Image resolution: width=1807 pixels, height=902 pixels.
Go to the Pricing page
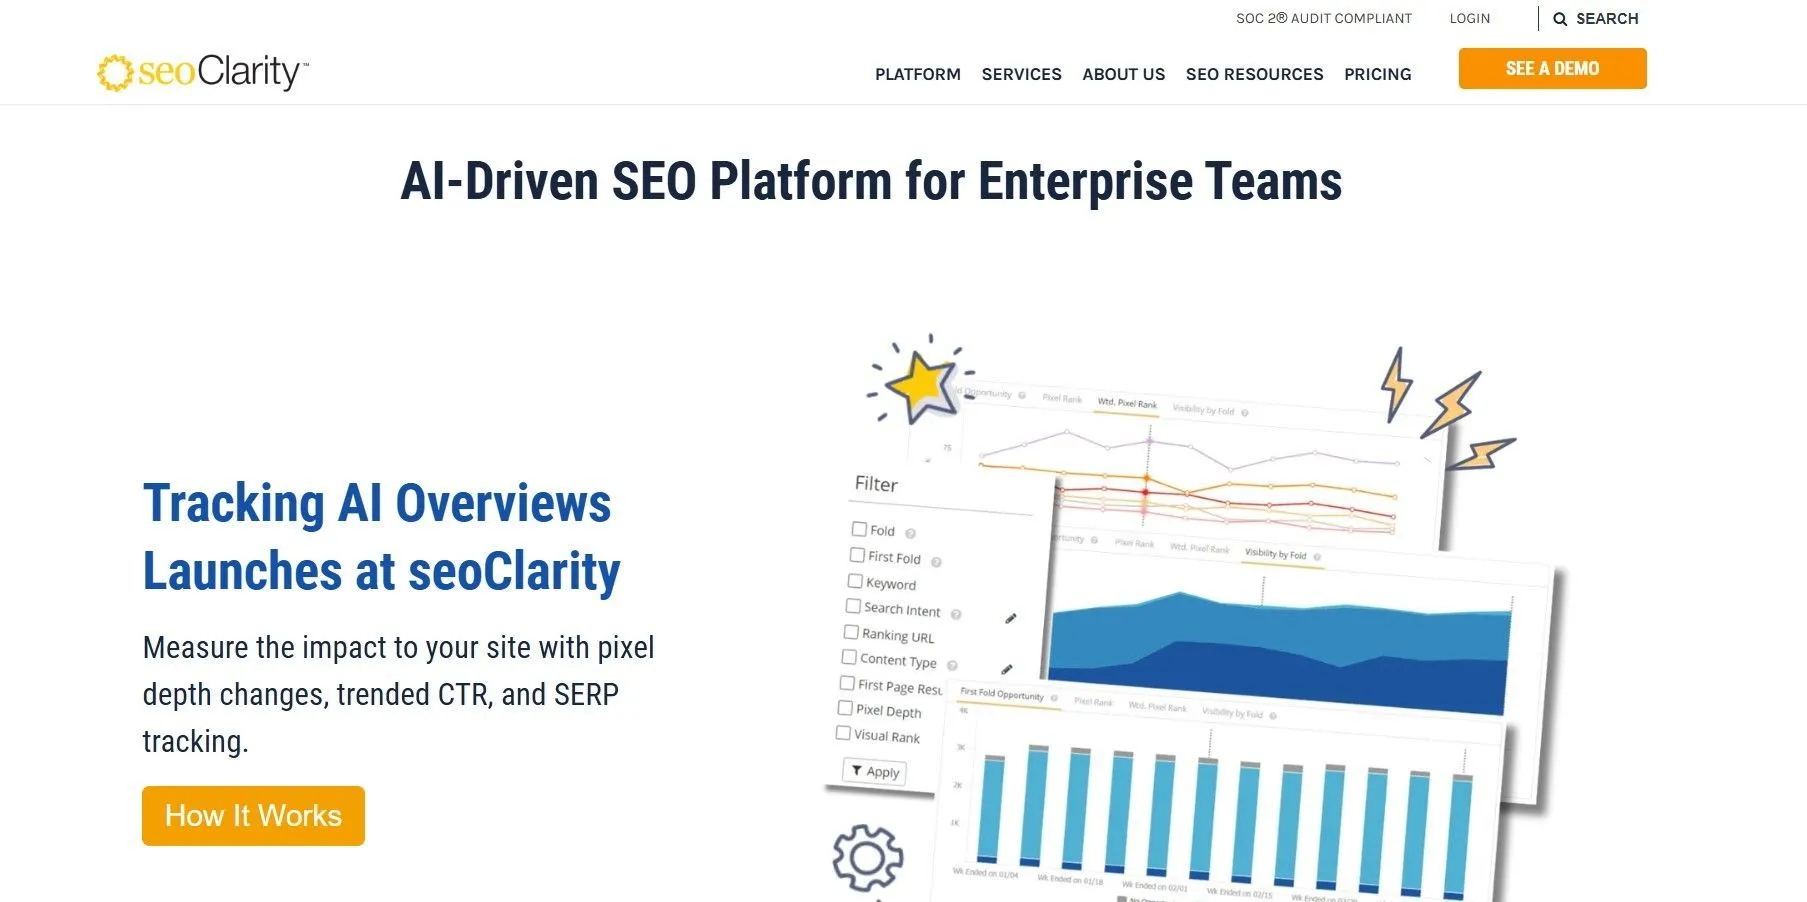click(1377, 74)
